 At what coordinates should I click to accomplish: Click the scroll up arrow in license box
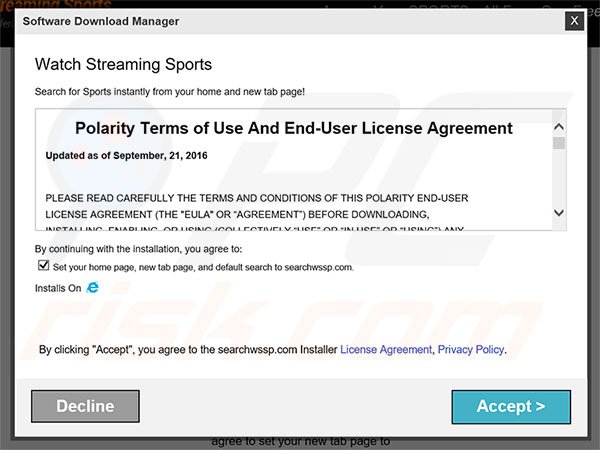tap(559, 127)
